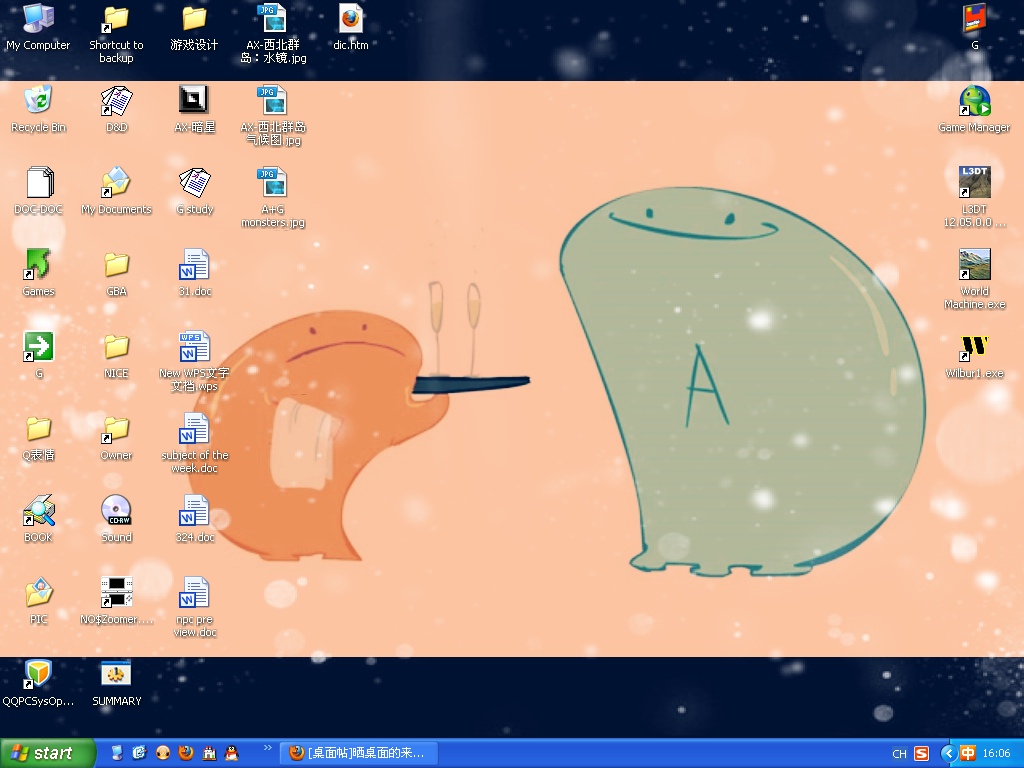Select the QQPCSysOp shield shortcut
This screenshot has width=1024, height=768.
tap(38, 684)
